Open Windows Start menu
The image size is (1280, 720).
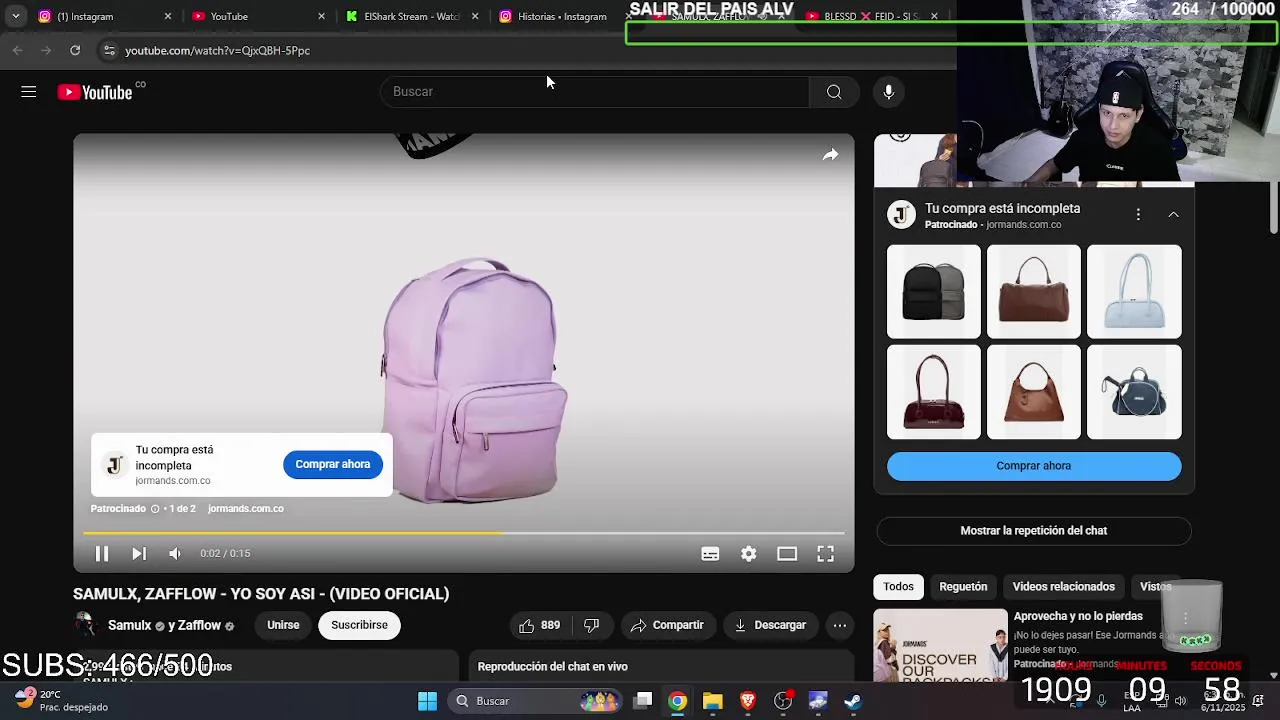427,701
